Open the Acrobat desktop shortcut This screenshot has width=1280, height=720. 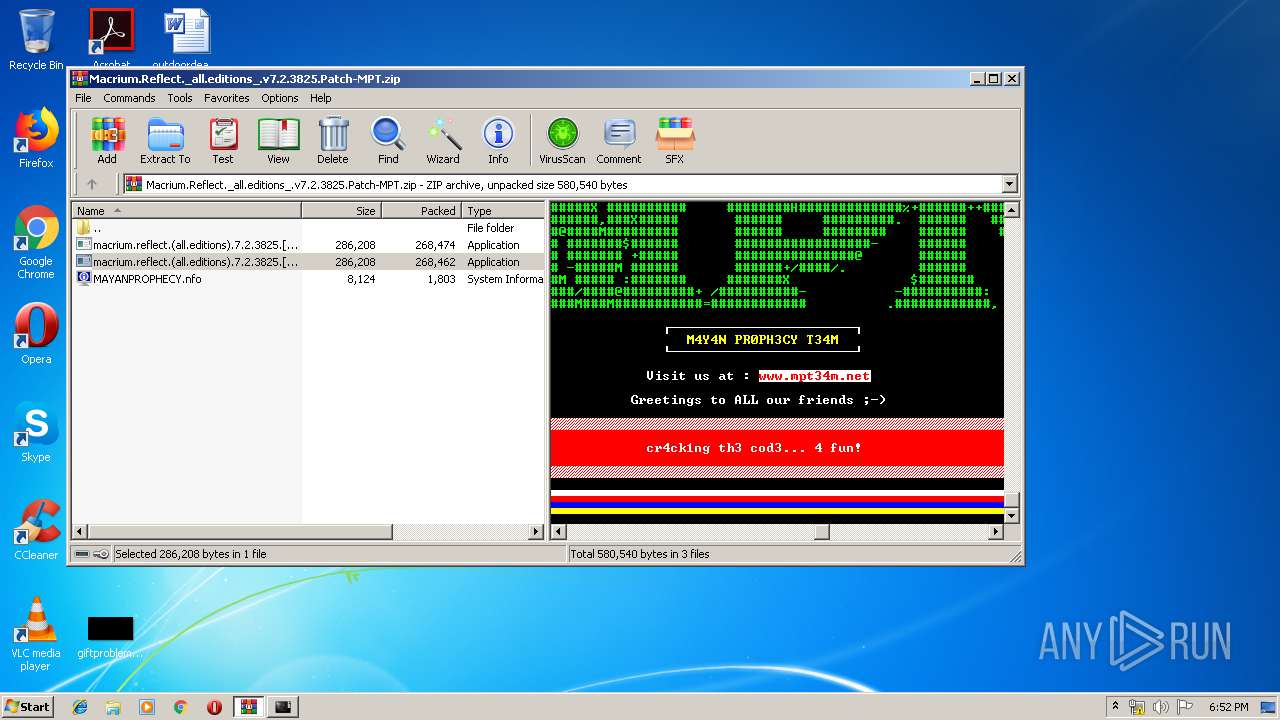coord(111,40)
